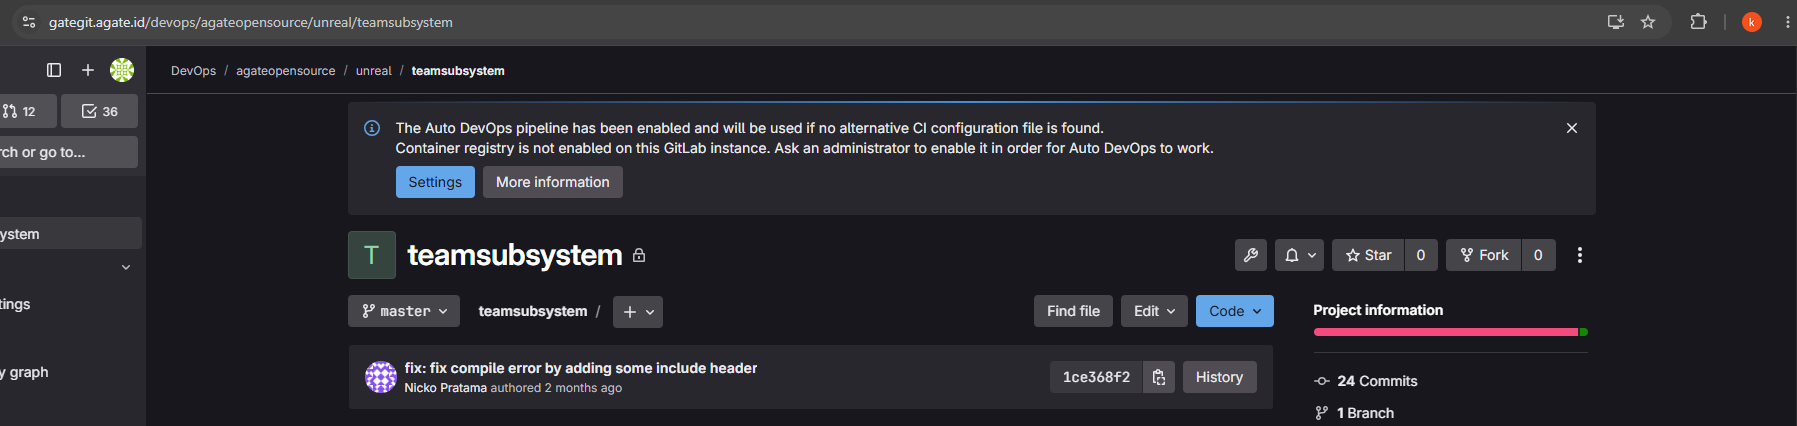Toggle the sidebar panel icon
The image size is (1797, 426).
[x=54, y=70]
